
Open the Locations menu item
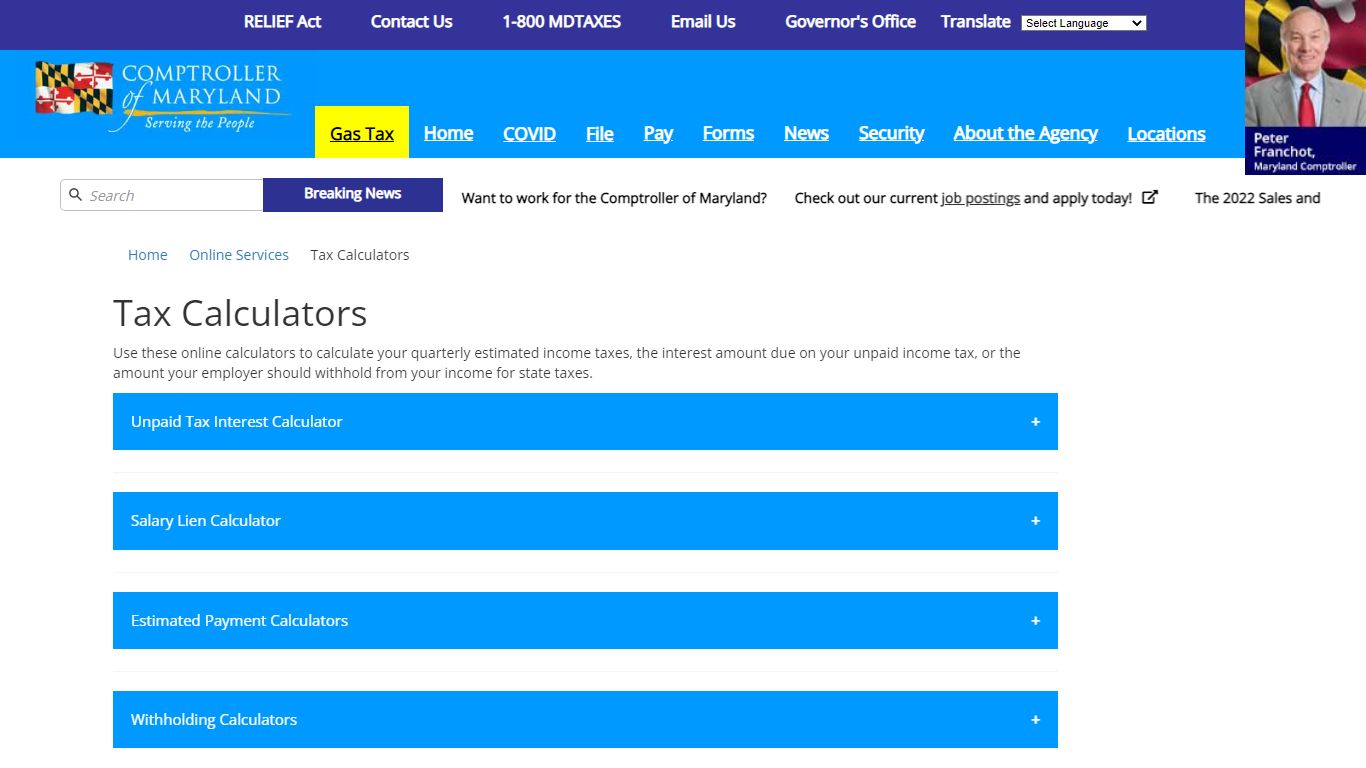(x=1166, y=133)
